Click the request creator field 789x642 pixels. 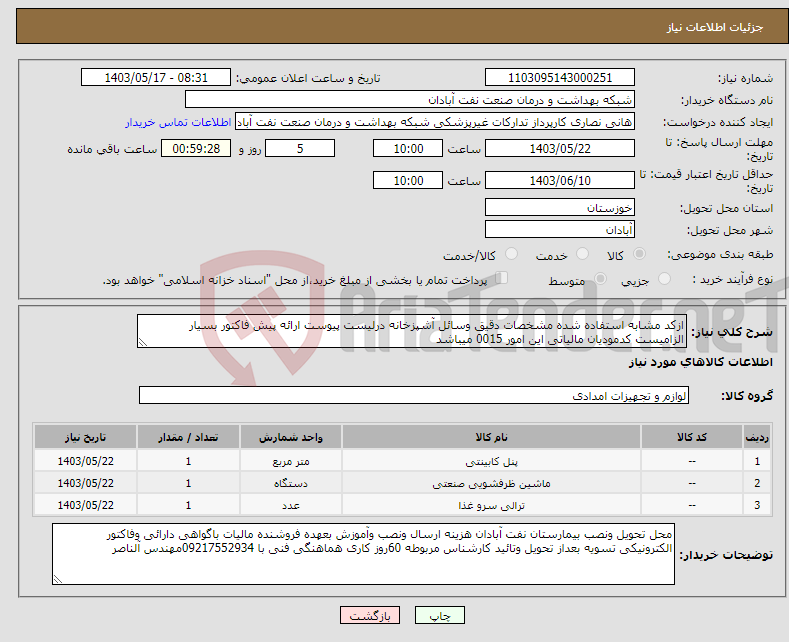click(x=435, y=122)
